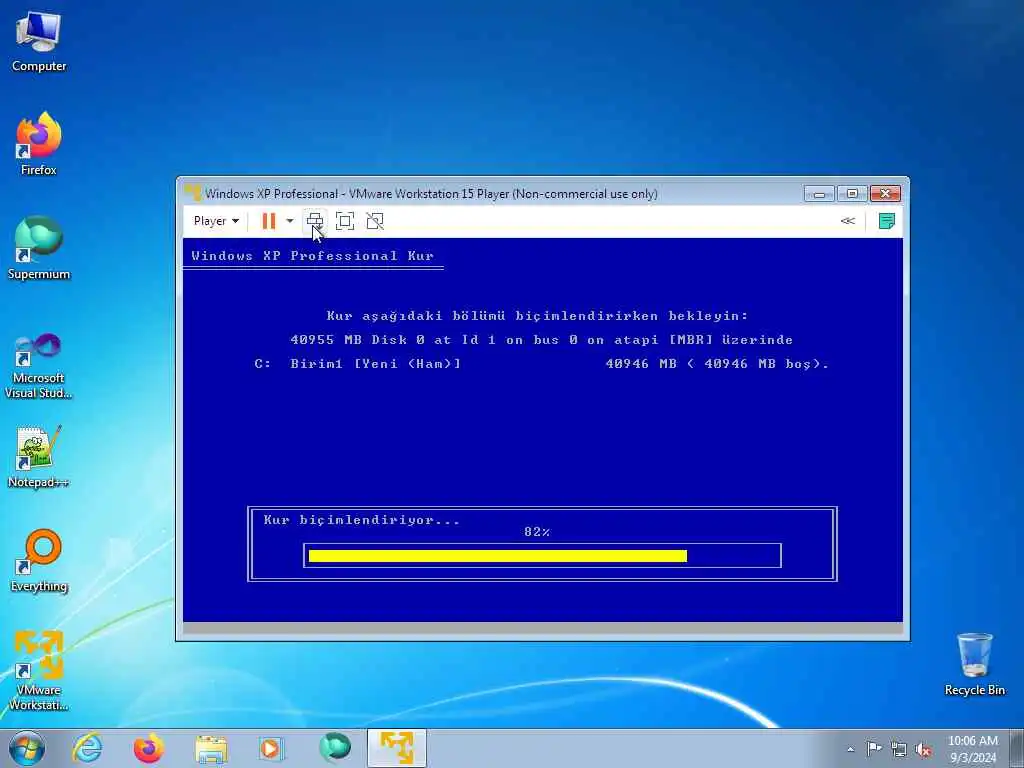The image size is (1024, 768).
Task: Minimize the VMware Player window
Action: click(x=819, y=194)
